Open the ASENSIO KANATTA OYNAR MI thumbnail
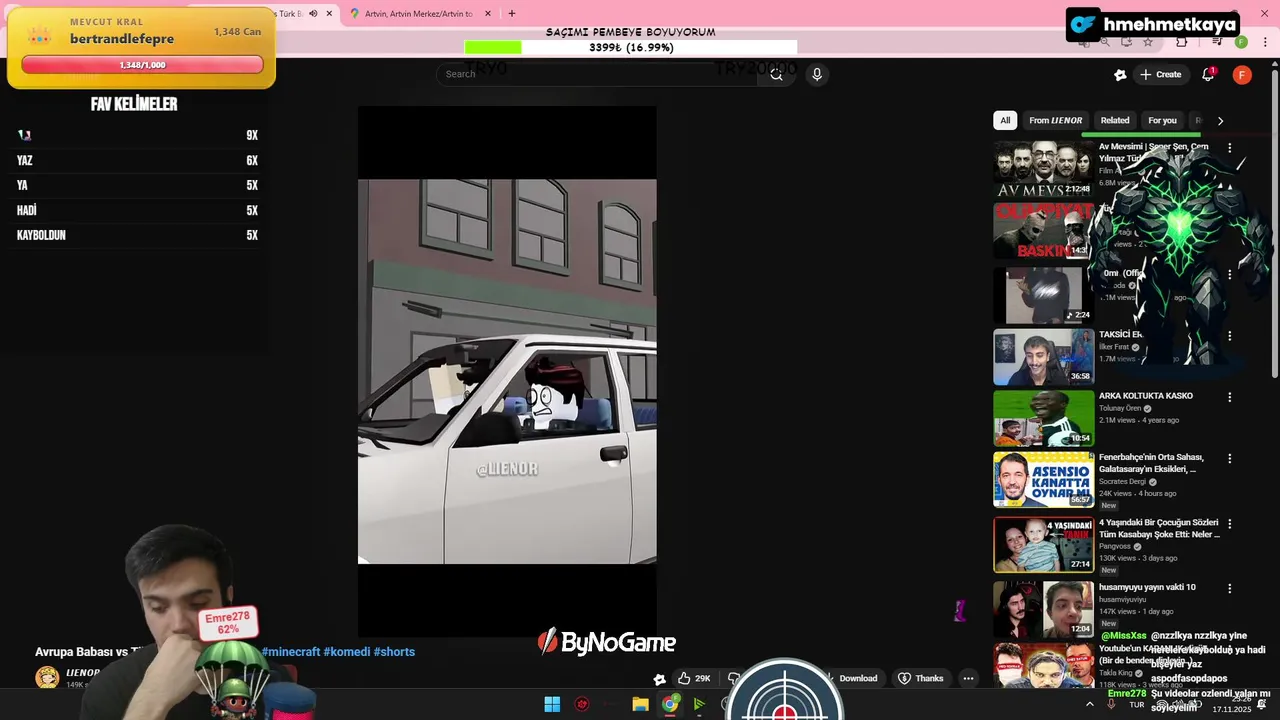 [1043, 480]
